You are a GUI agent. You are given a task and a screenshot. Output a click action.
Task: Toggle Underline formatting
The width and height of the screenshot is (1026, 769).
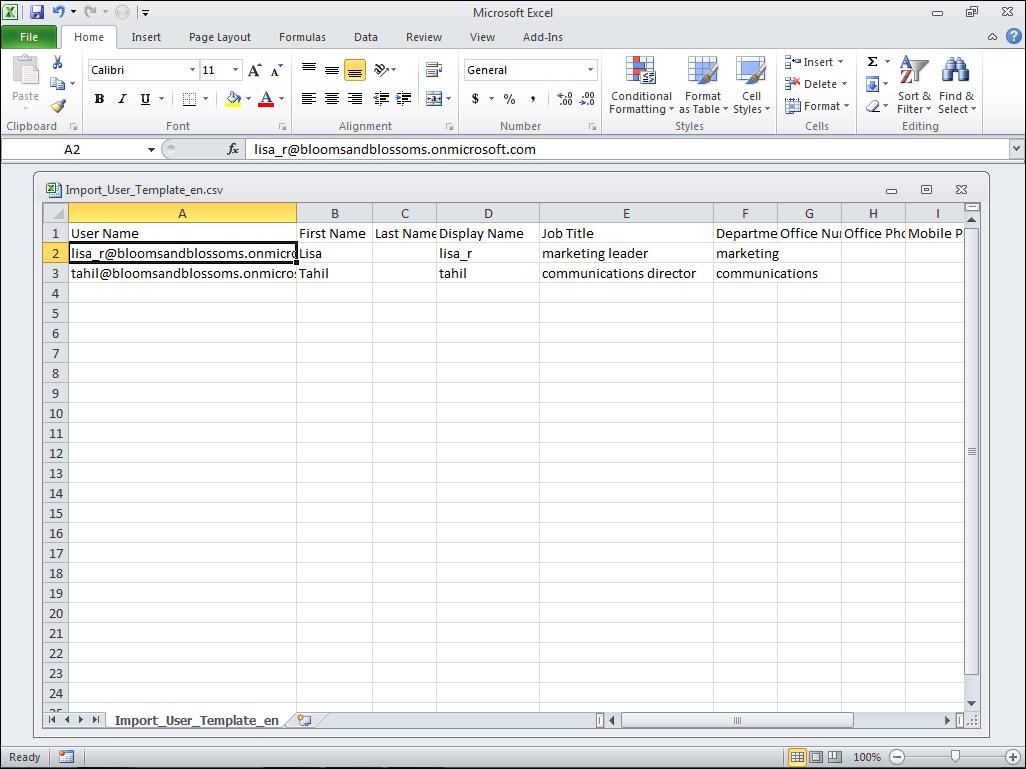(x=145, y=99)
